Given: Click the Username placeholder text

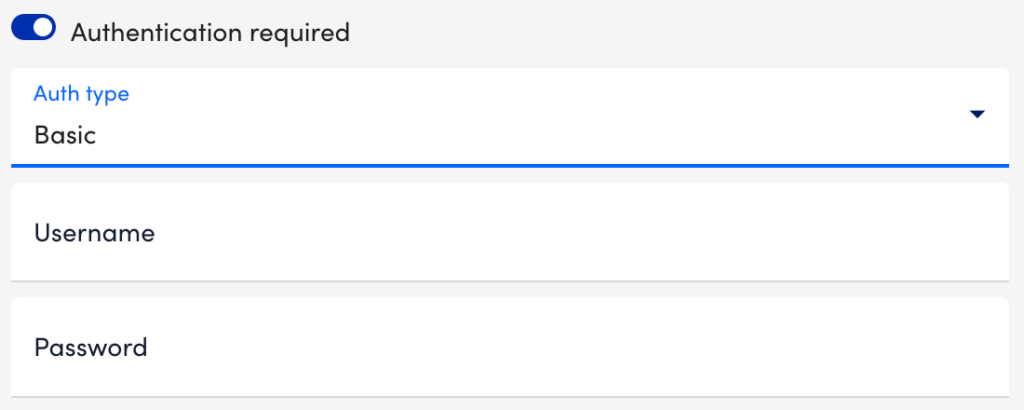Looking at the screenshot, I should [94, 233].
